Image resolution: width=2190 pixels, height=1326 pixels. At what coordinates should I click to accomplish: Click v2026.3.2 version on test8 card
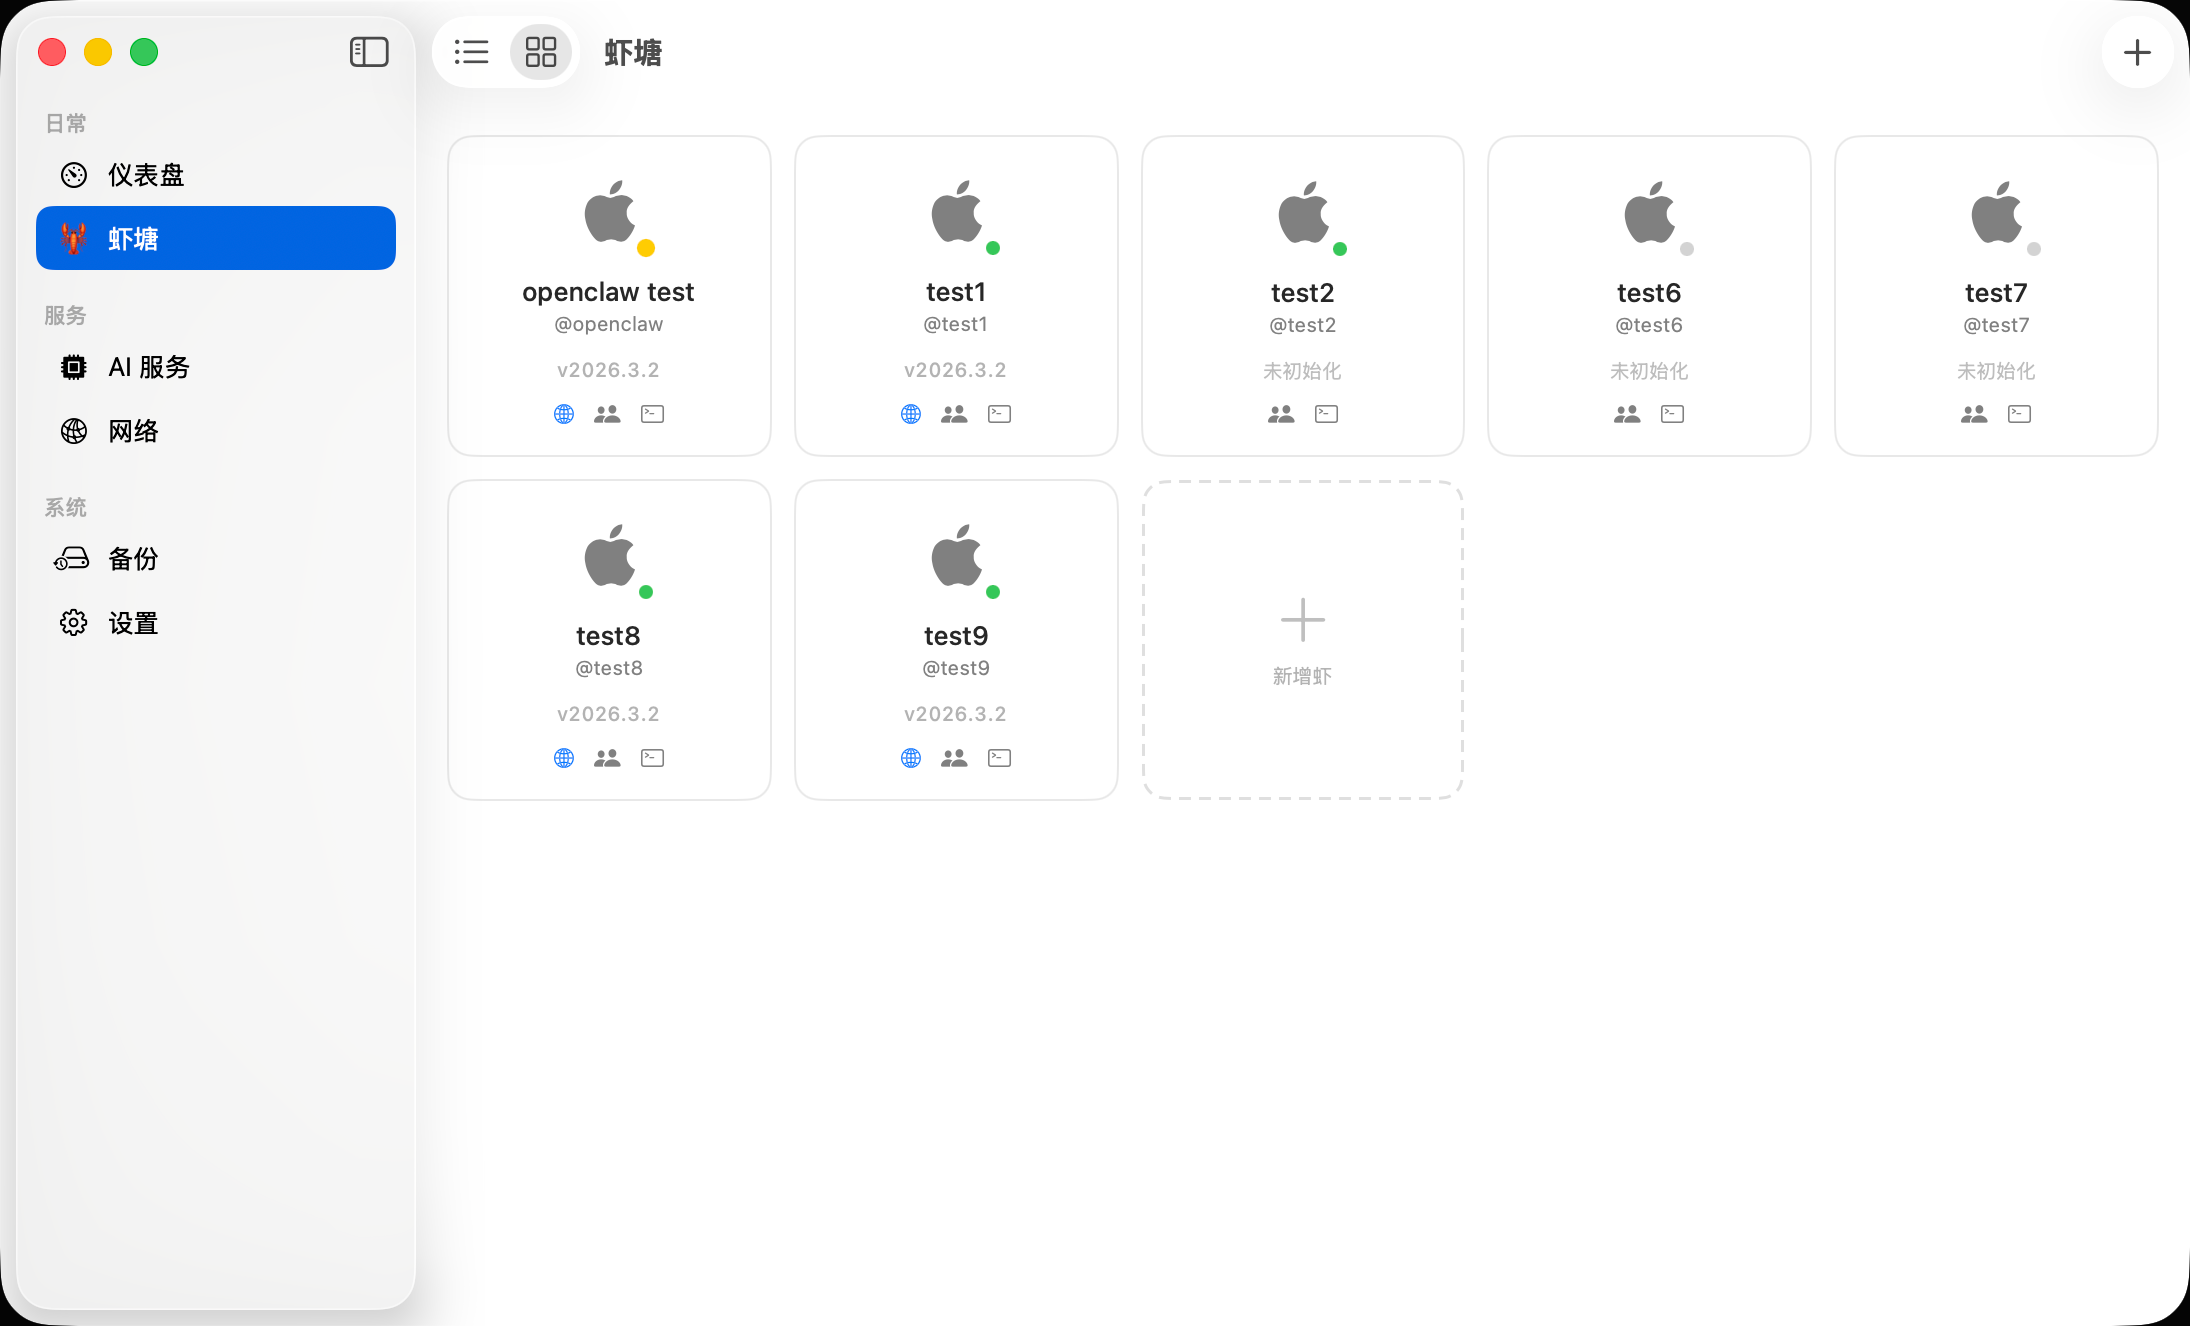coord(608,714)
